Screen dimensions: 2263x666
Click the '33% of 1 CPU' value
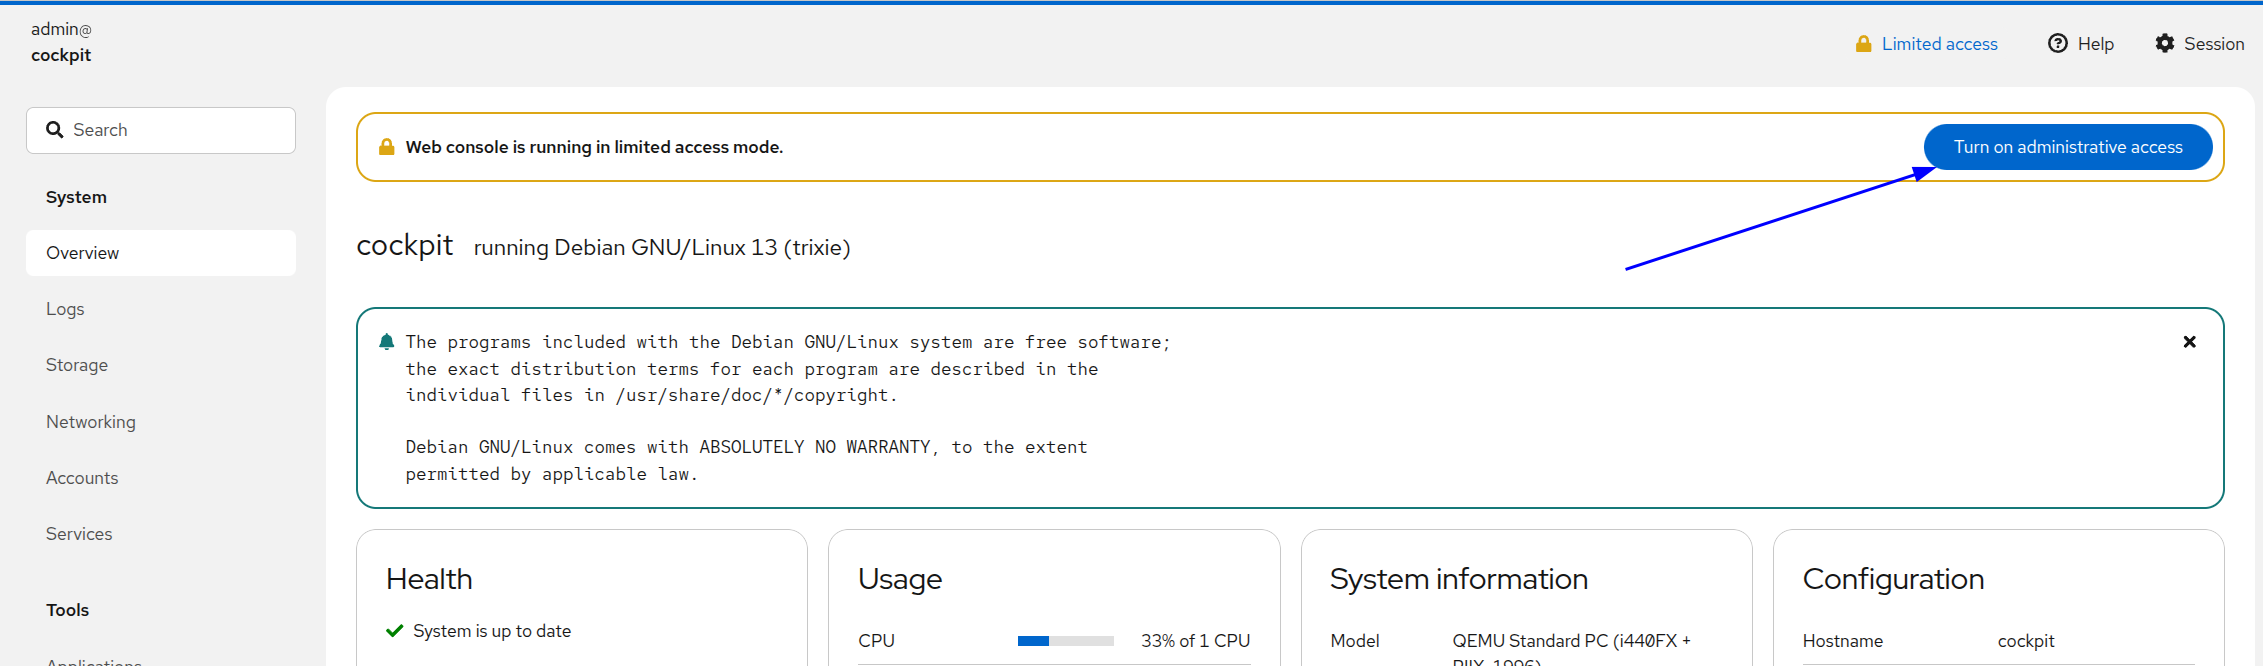pyautogui.click(x=1195, y=641)
